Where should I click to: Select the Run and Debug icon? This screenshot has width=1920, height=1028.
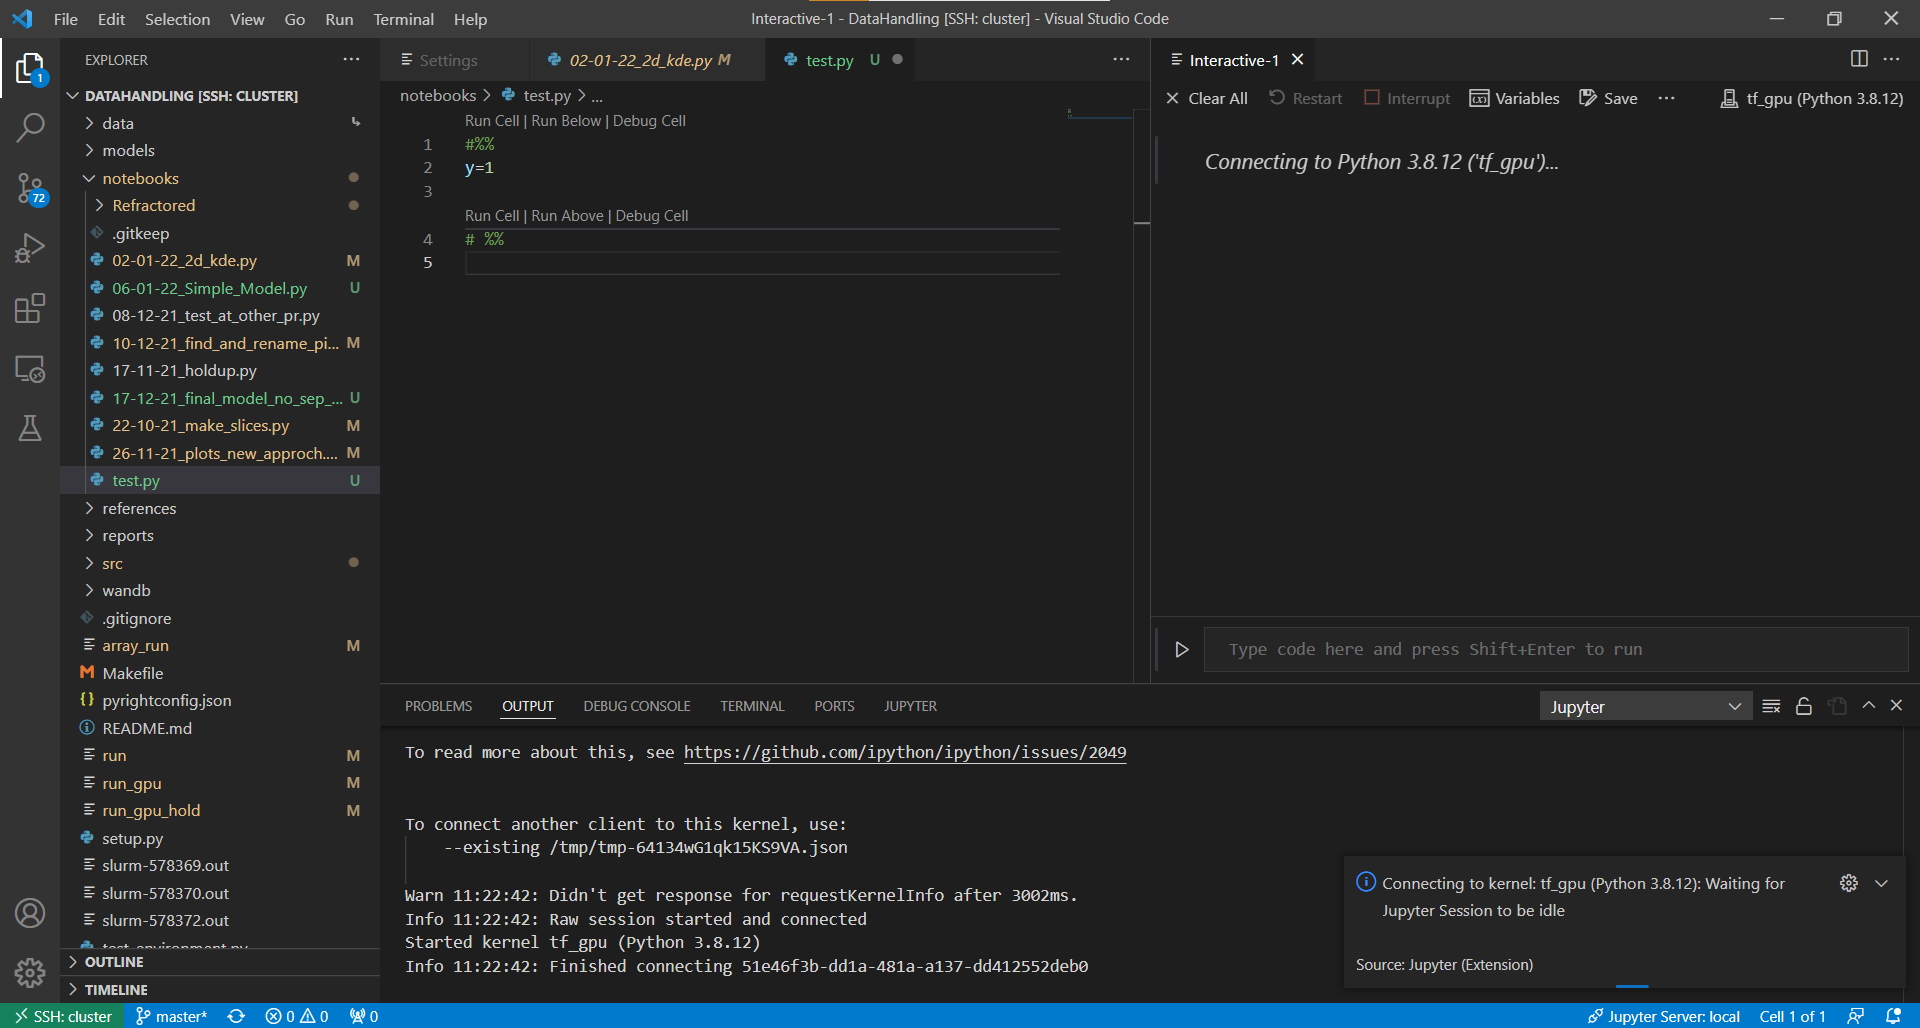[x=30, y=248]
